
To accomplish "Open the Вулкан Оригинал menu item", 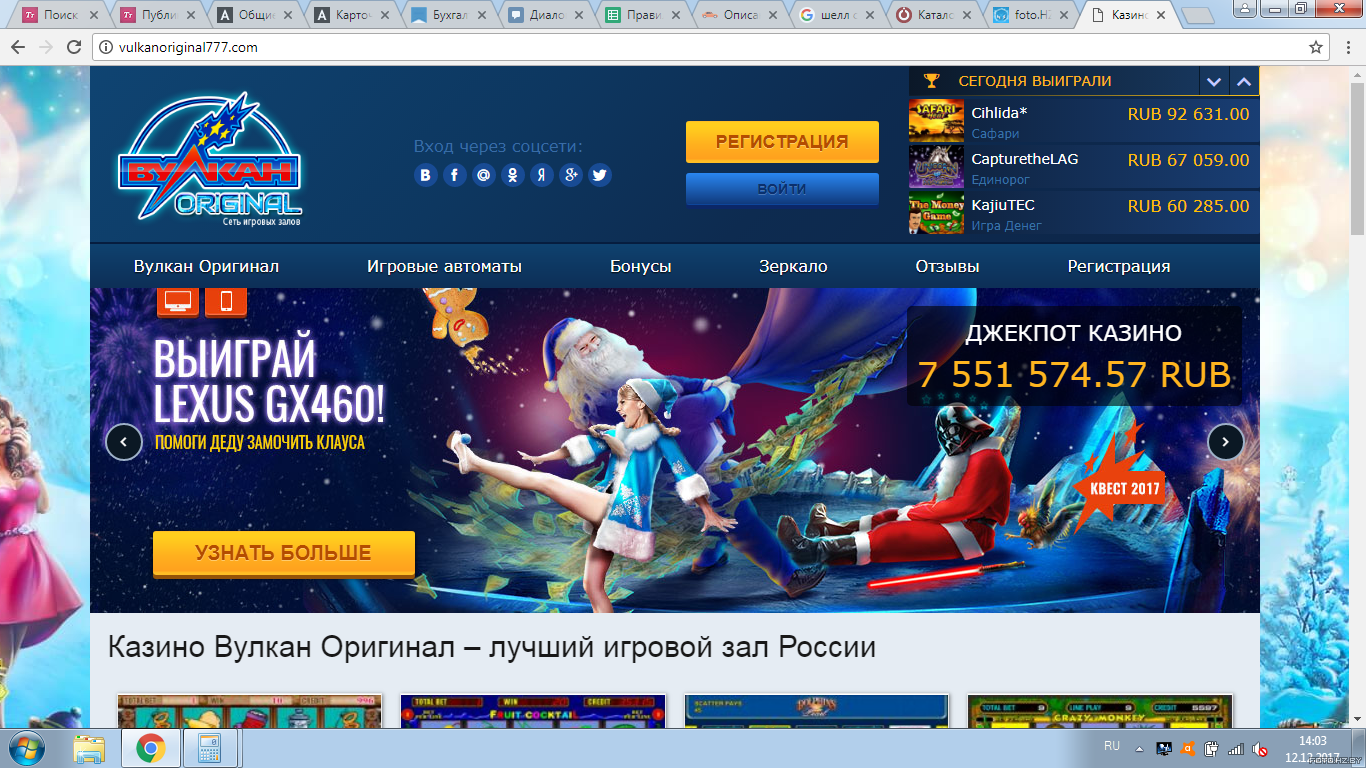I will [x=206, y=266].
